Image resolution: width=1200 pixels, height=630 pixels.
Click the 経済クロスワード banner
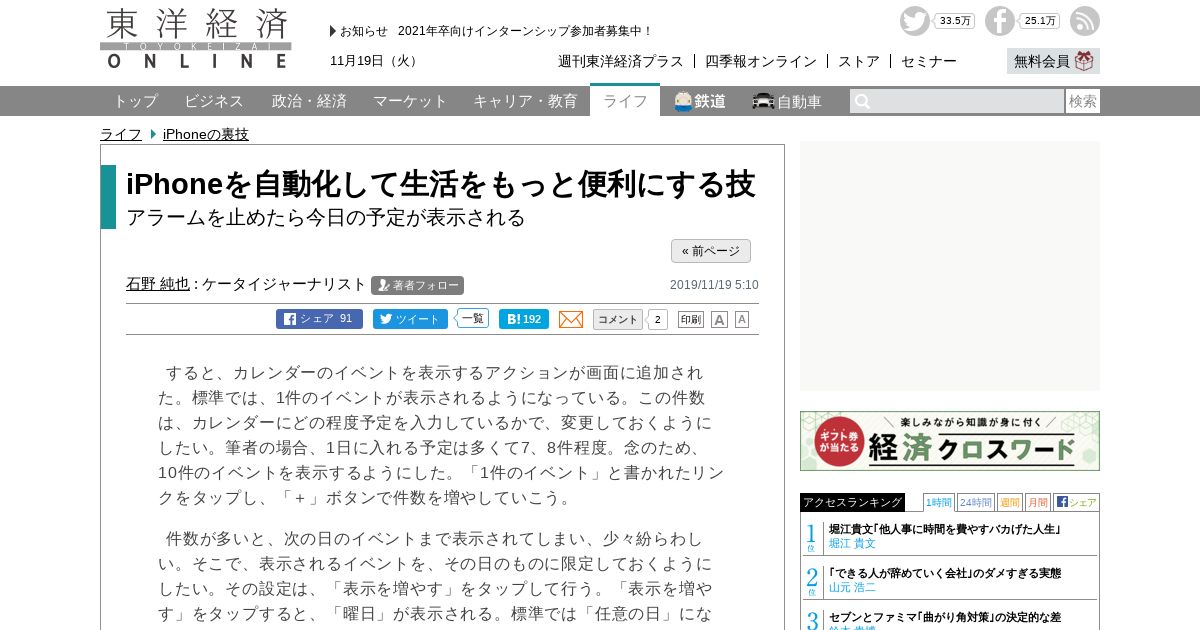point(950,441)
